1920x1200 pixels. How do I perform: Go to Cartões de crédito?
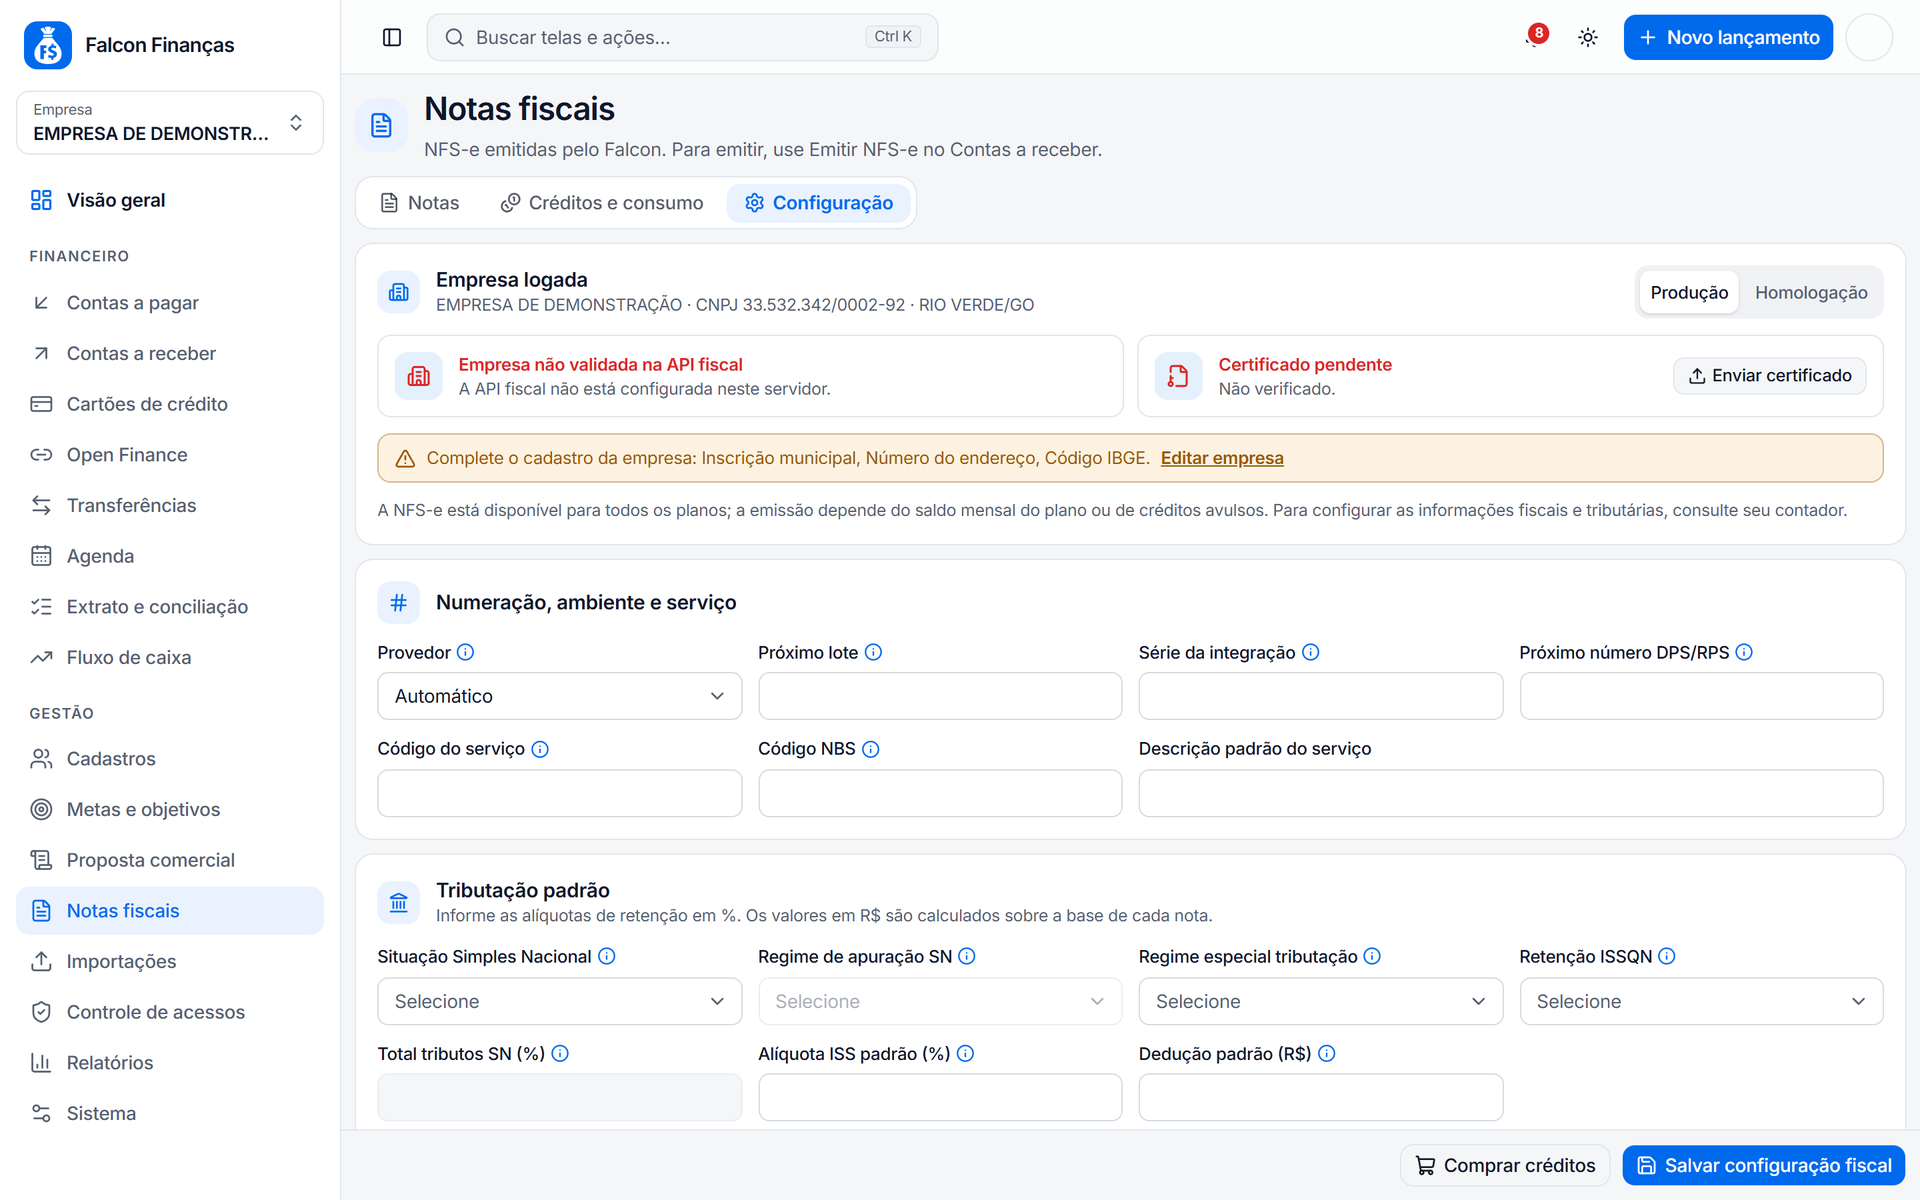(x=170, y=404)
